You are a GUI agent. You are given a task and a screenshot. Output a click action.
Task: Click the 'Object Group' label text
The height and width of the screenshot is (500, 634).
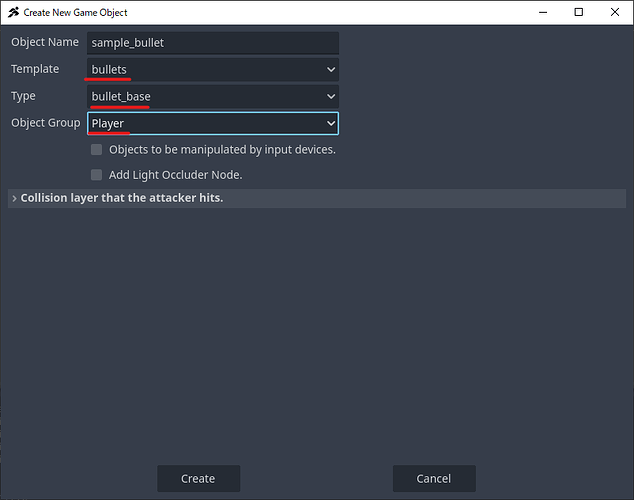[x=45, y=123]
